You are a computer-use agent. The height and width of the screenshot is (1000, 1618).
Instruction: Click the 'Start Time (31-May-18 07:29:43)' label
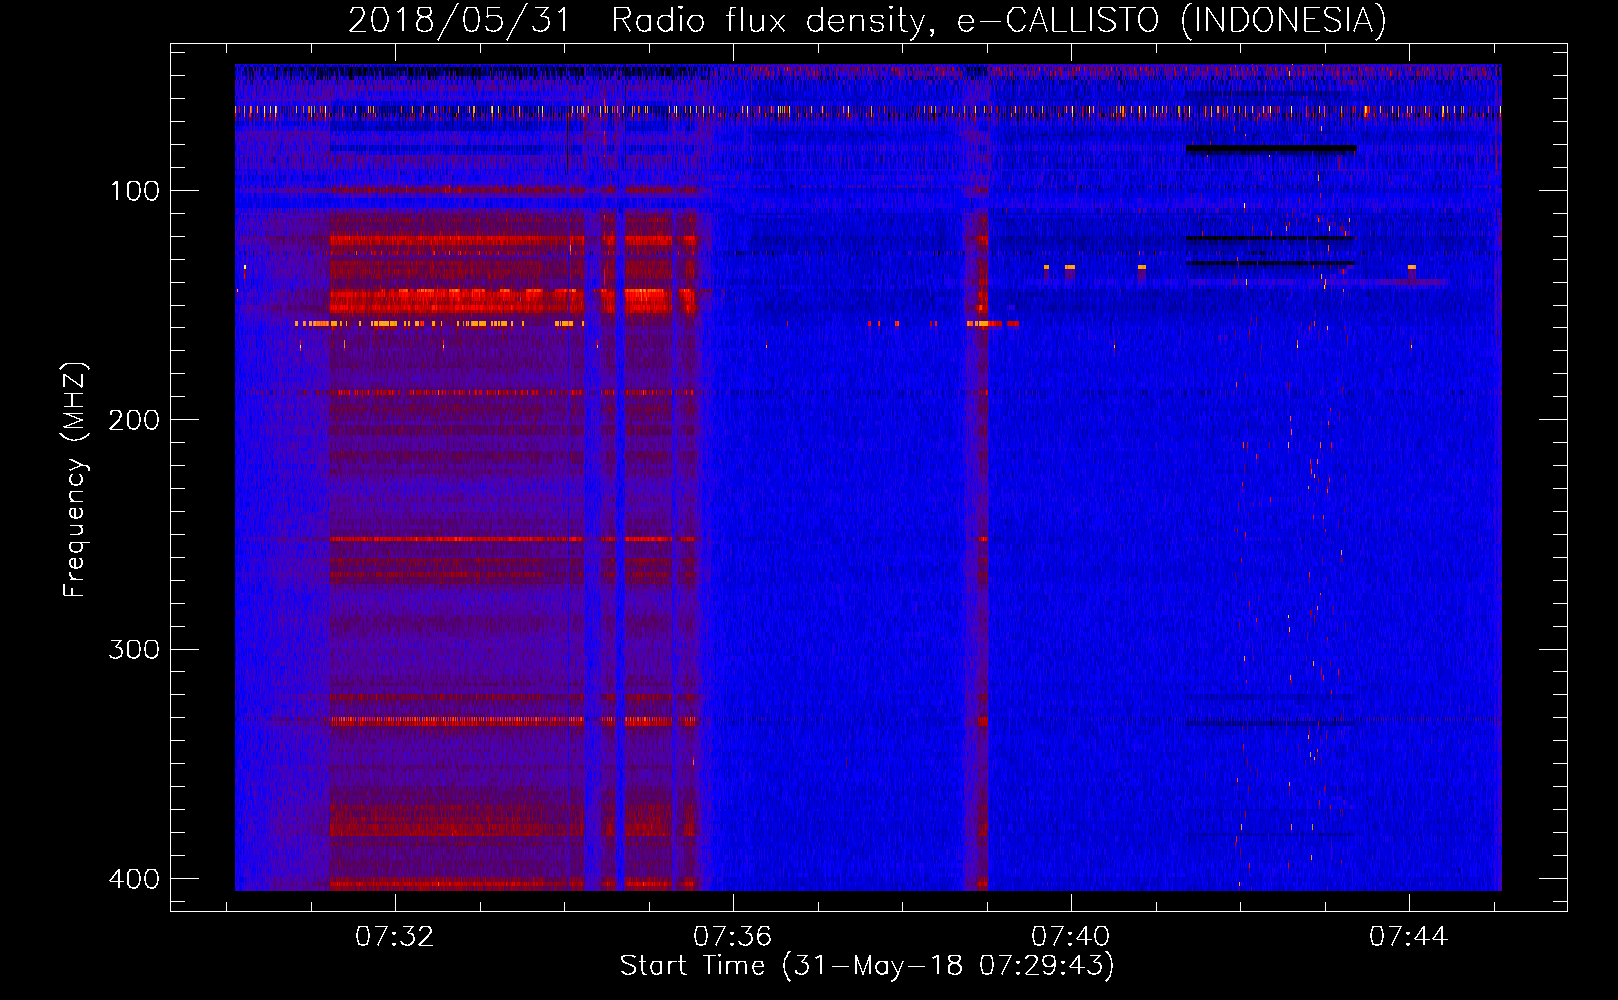(x=867, y=966)
